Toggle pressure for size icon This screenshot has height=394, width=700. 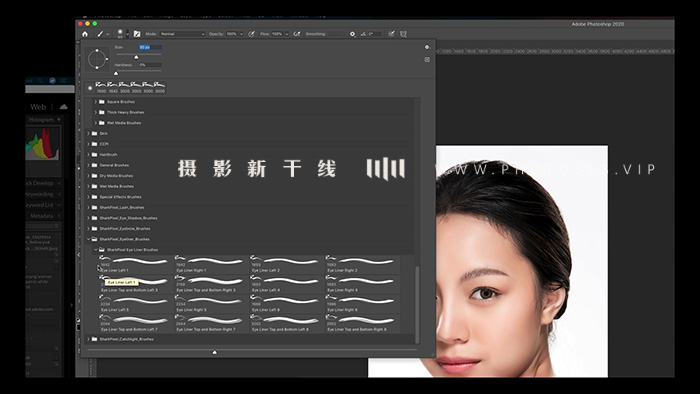(x=392, y=34)
